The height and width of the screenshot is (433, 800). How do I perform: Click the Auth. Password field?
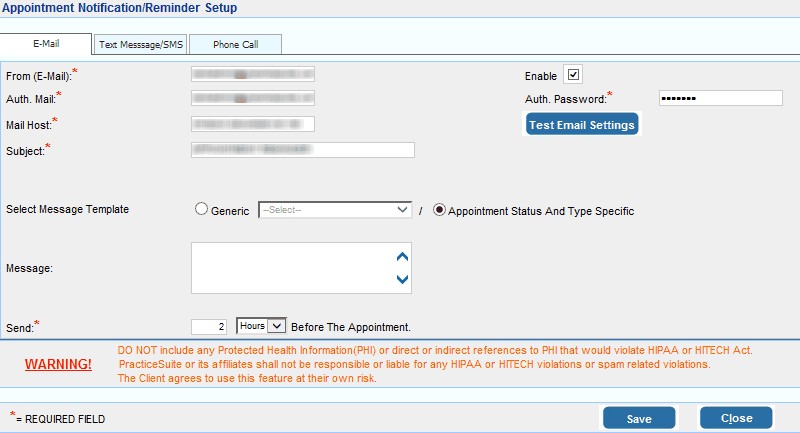pos(720,98)
